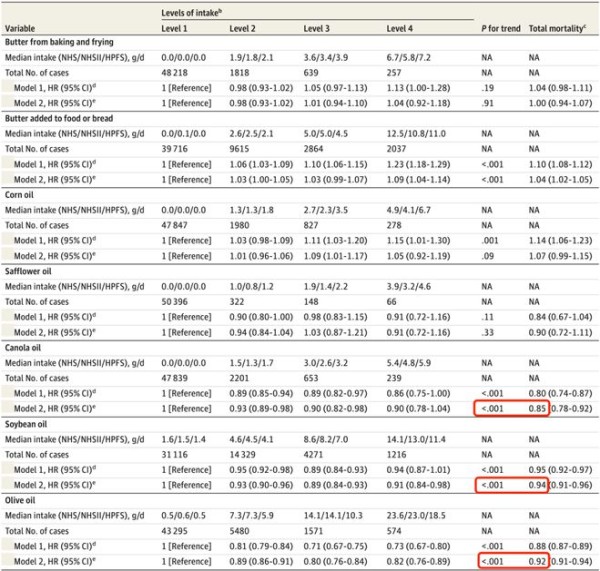Click total mortality value "0.95 (0.92-0.97)"
Viewport: 600px width, 571px height.
point(561,470)
